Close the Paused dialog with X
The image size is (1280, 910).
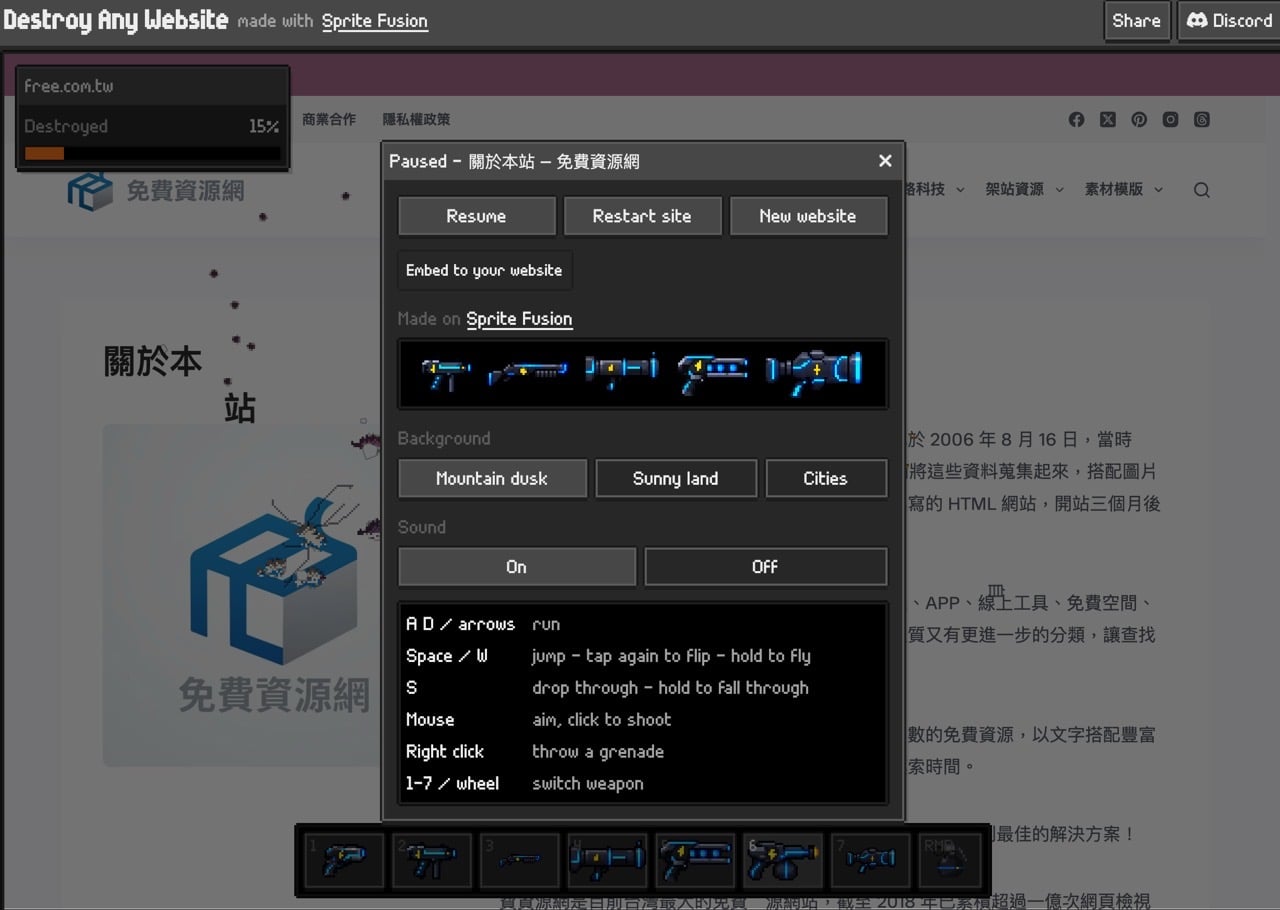click(885, 161)
